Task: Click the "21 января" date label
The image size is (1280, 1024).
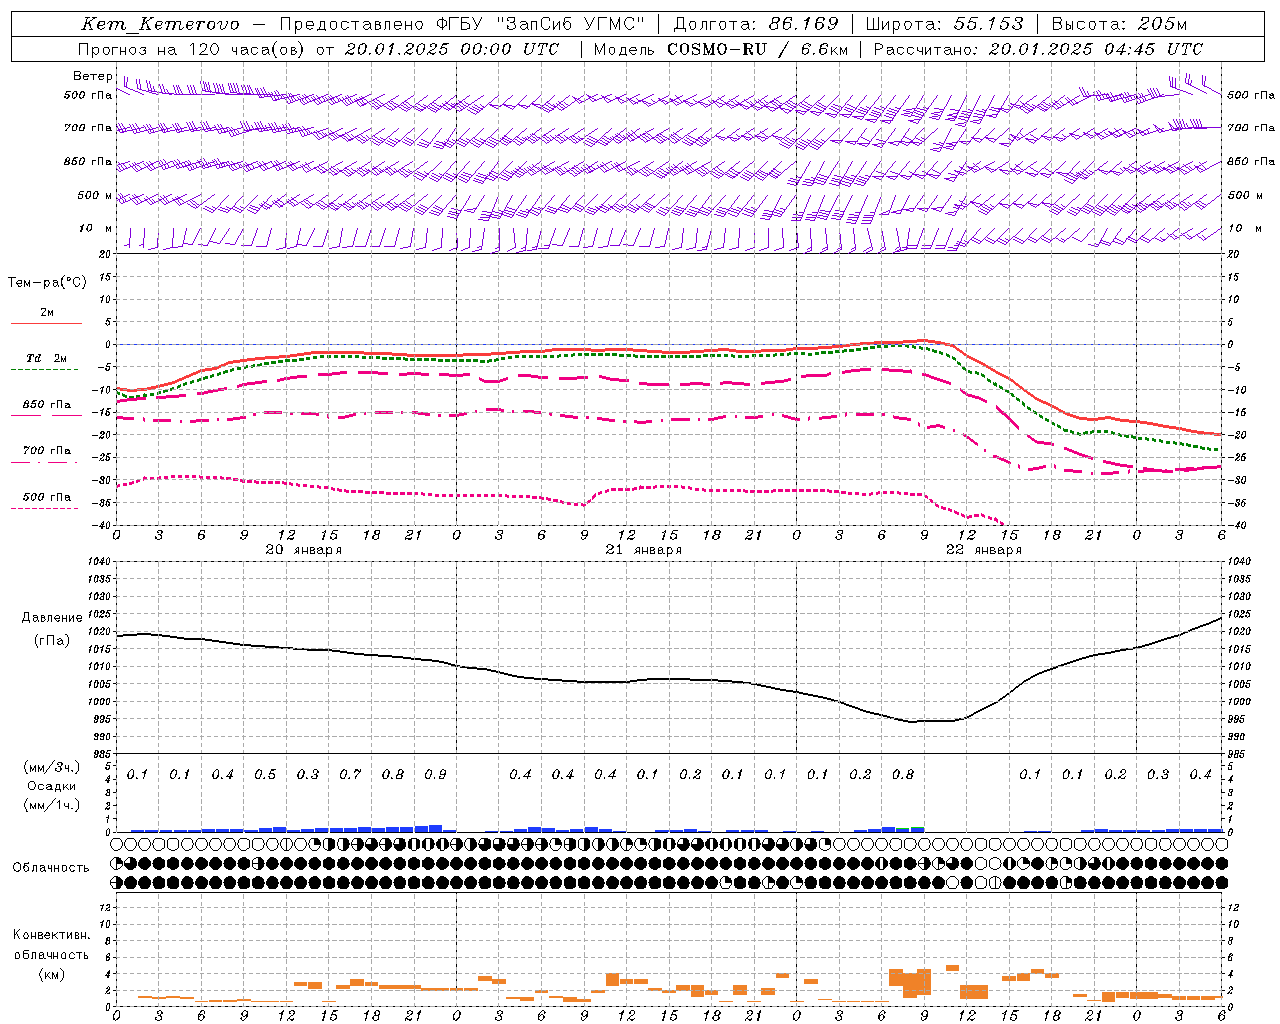Action: tap(643, 550)
